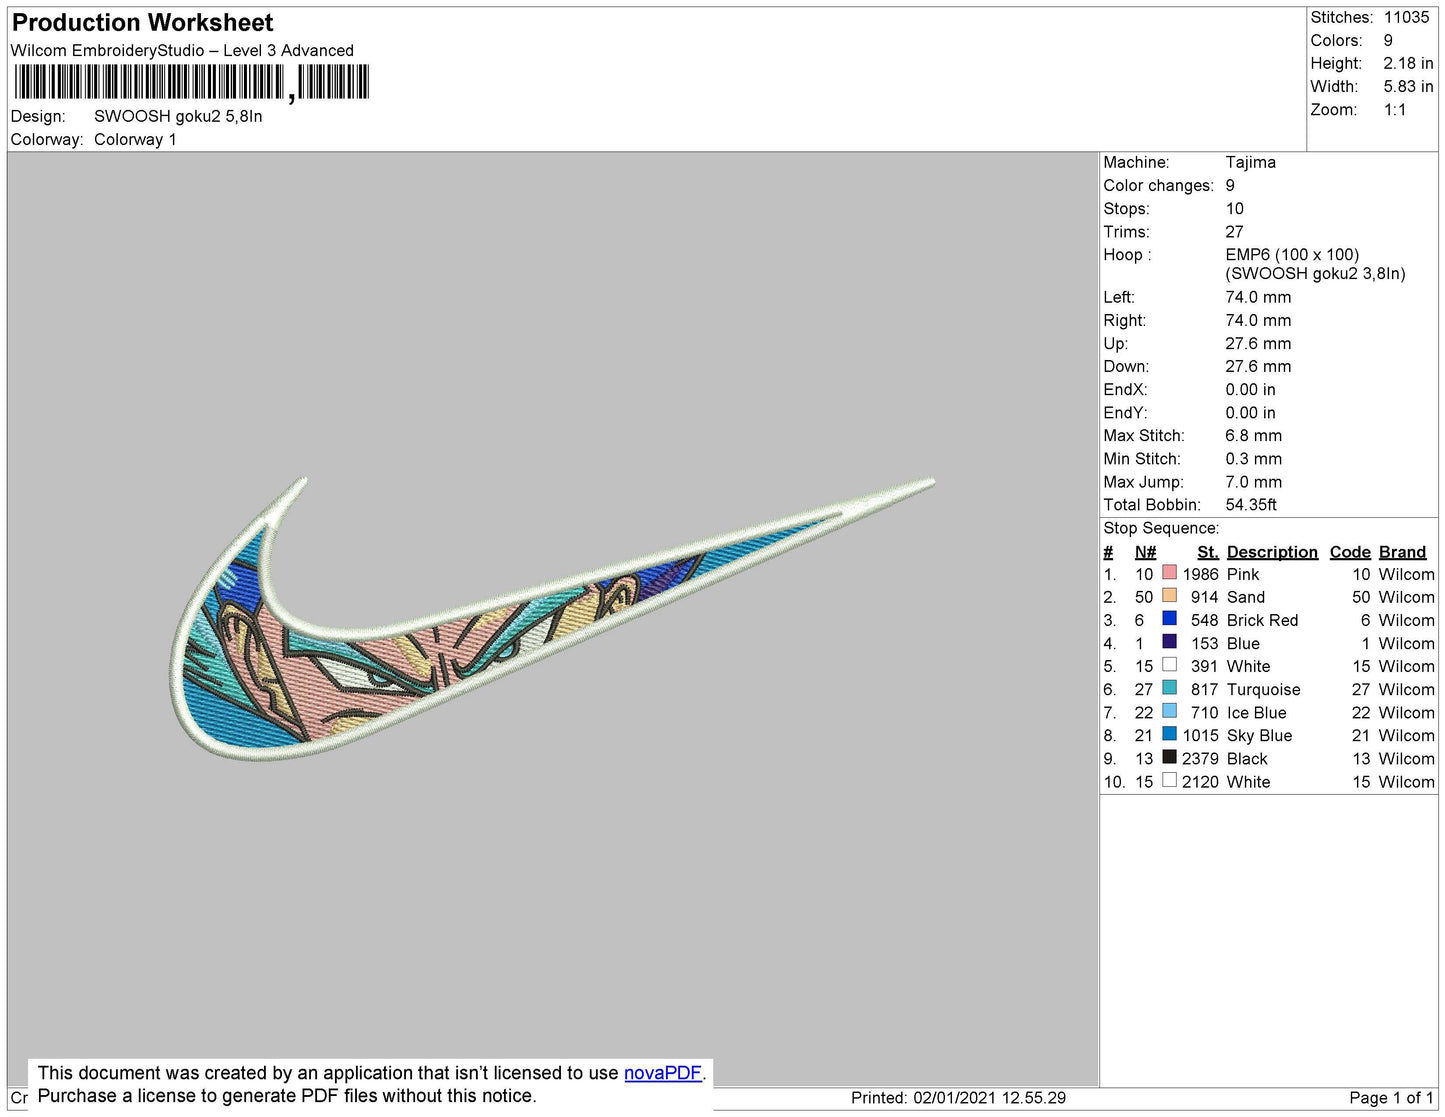Click the novaPDF link
The image size is (1445, 1117).
coord(663,1073)
